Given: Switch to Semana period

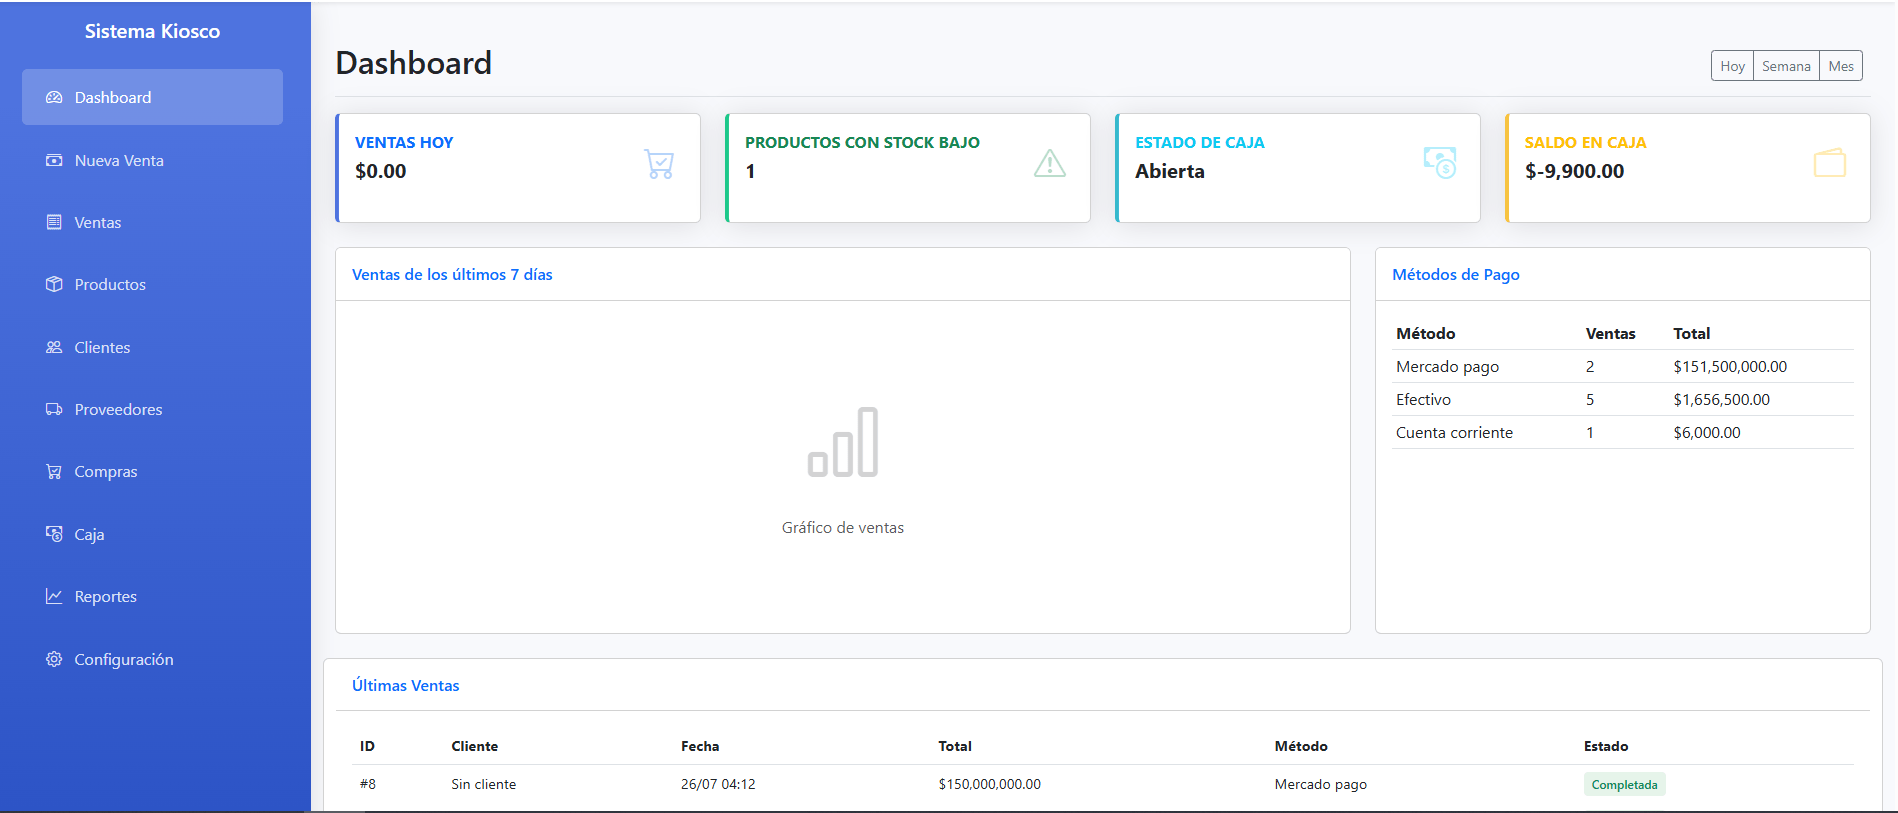Looking at the screenshot, I should point(1786,66).
